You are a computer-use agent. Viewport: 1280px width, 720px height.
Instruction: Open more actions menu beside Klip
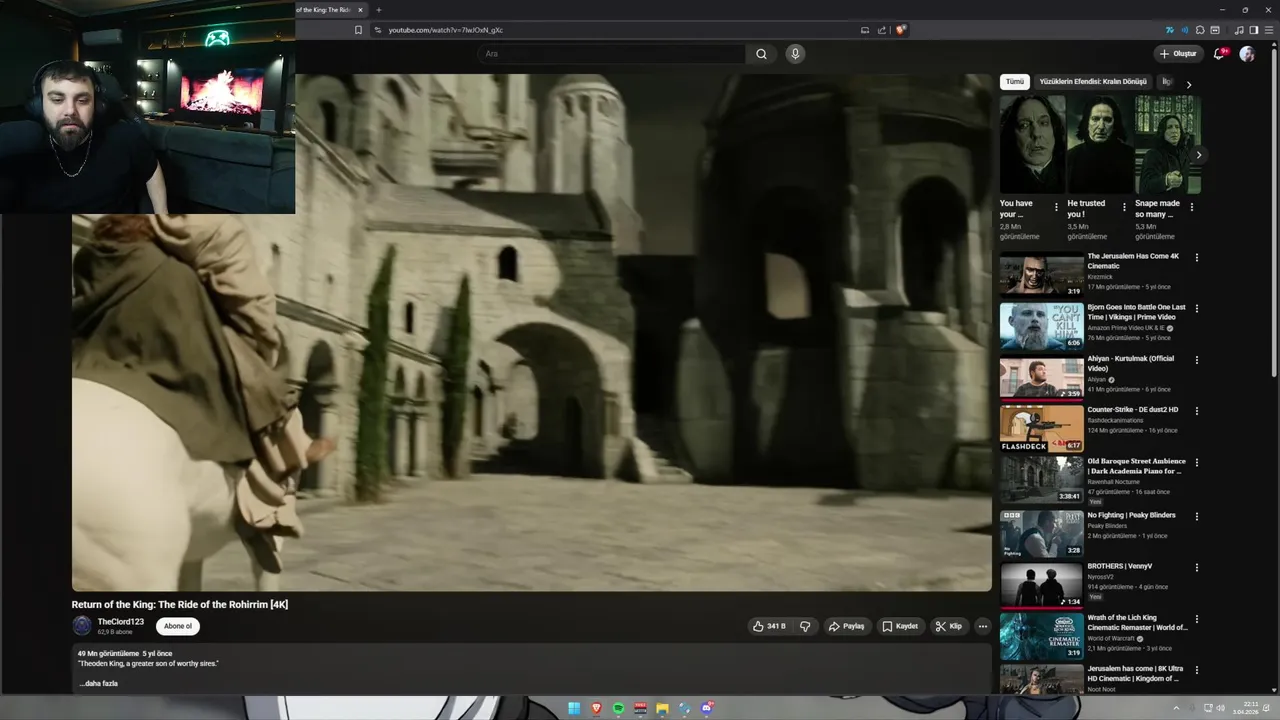982,626
